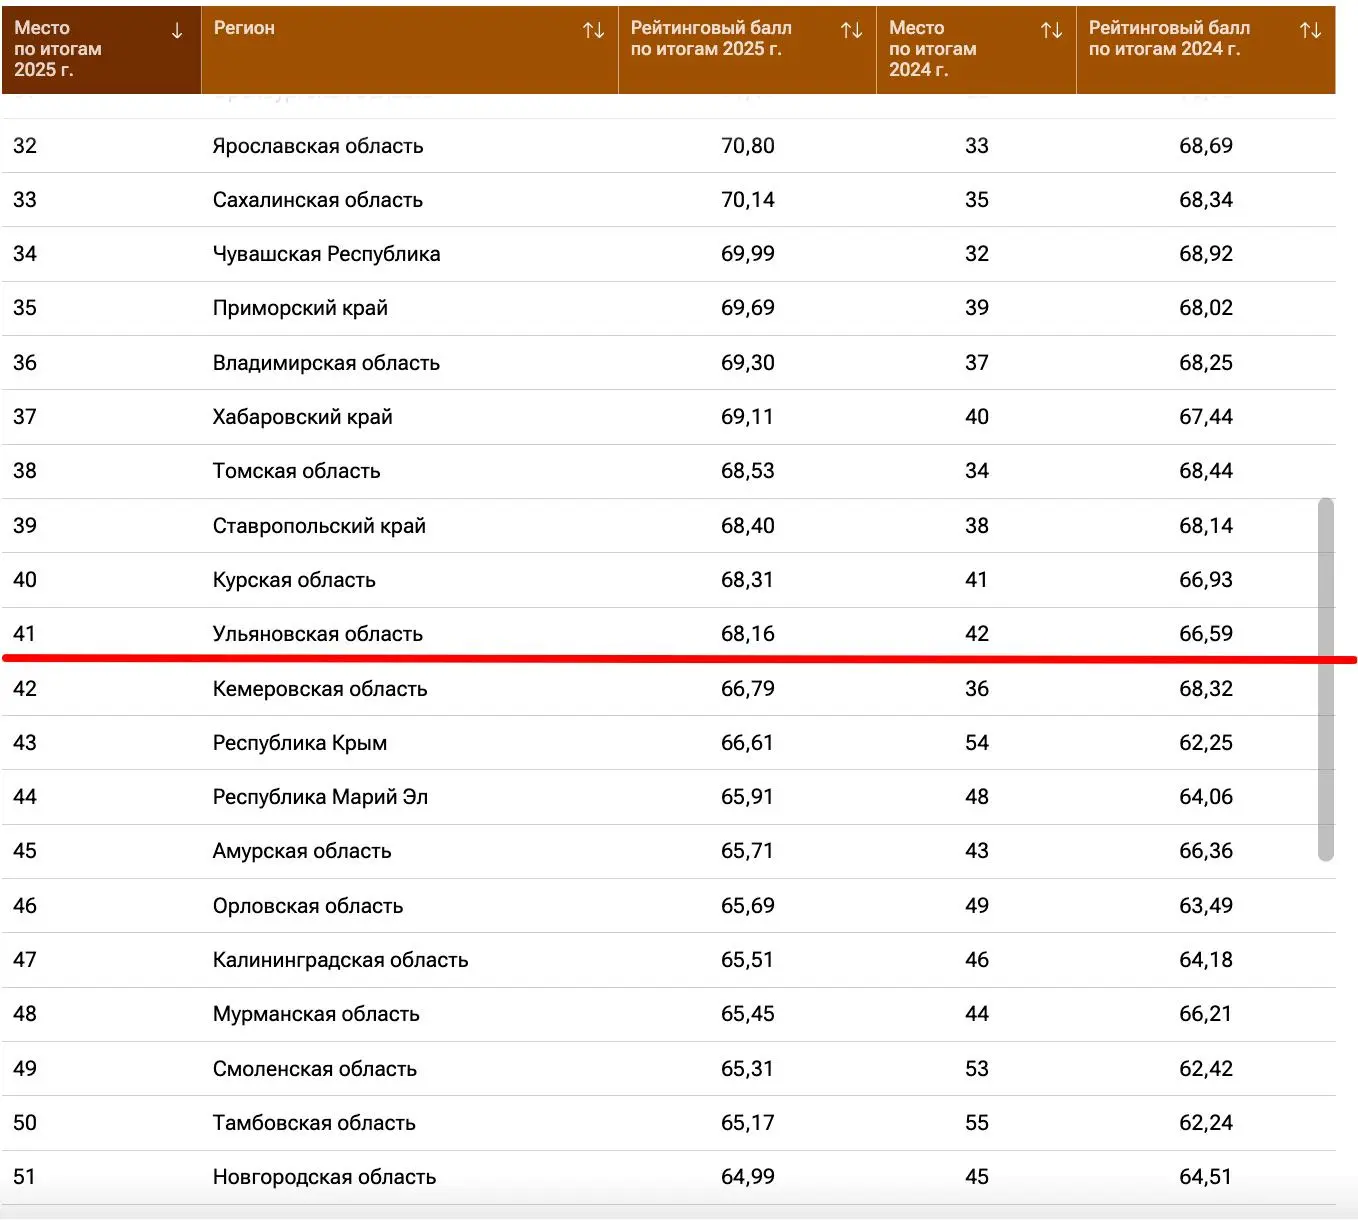Select 'Ульяновская область' cell
This screenshot has width=1358, height=1220.
318,634
